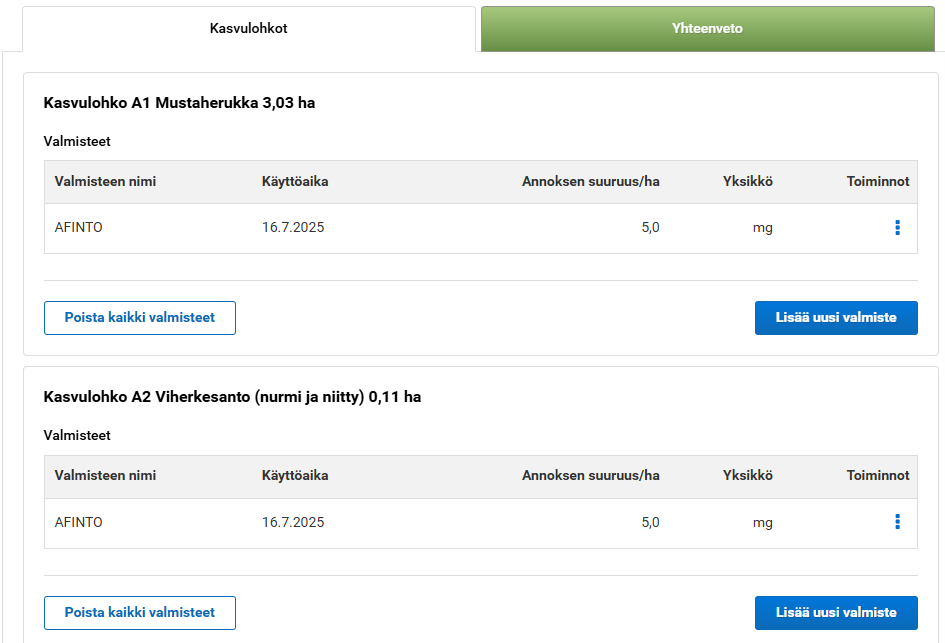Open the Yhteenveto tab
Image resolution: width=945 pixels, height=643 pixels.
(707, 28)
